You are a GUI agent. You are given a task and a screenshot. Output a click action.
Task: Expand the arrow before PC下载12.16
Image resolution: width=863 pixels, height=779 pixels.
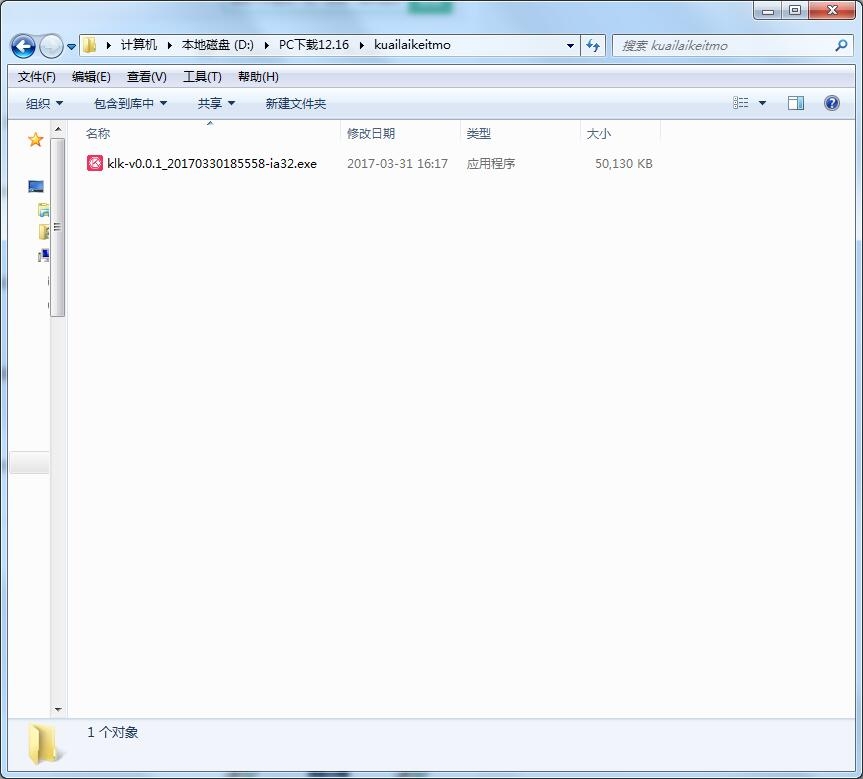(x=266, y=45)
